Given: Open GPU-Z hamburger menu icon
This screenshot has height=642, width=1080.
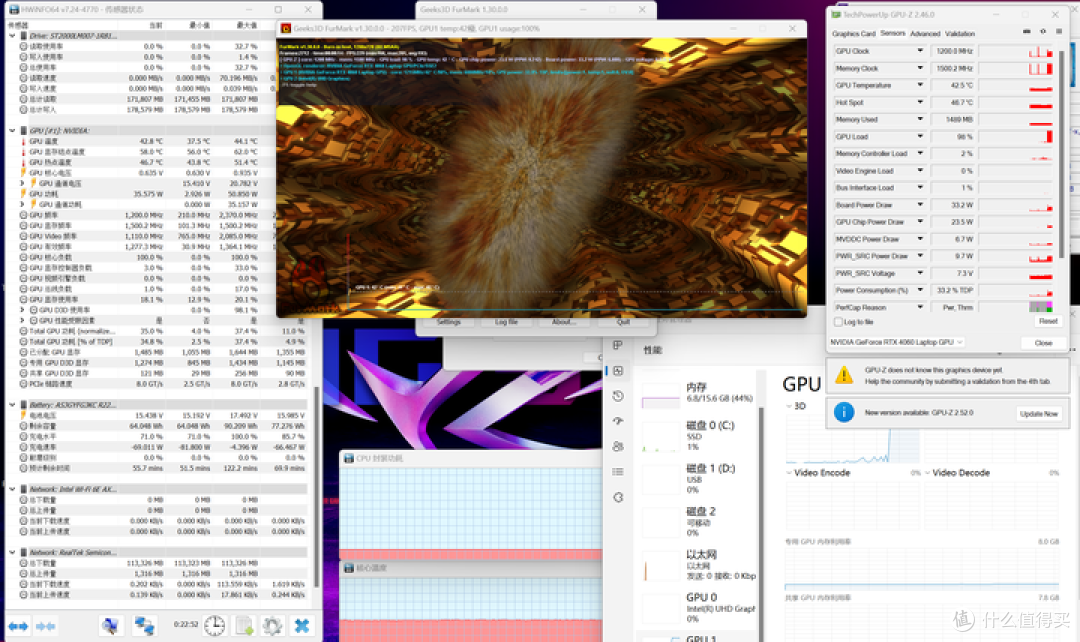Looking at the screenshot, I should coord(1059,32).
